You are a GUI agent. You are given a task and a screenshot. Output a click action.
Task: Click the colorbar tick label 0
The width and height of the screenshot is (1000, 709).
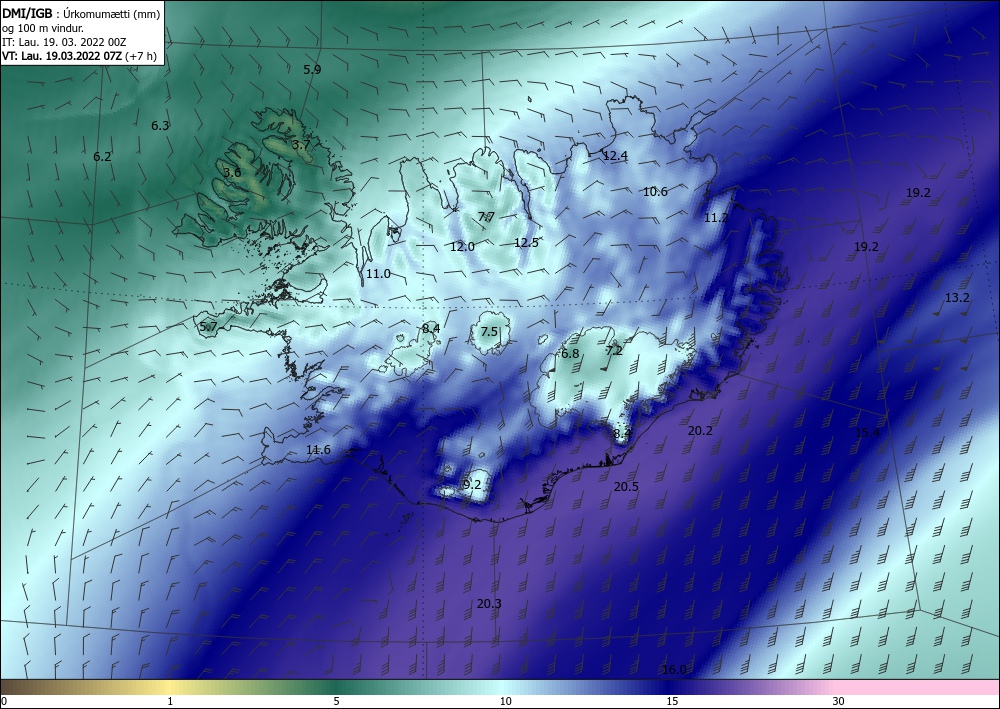(x=4, y=702)
